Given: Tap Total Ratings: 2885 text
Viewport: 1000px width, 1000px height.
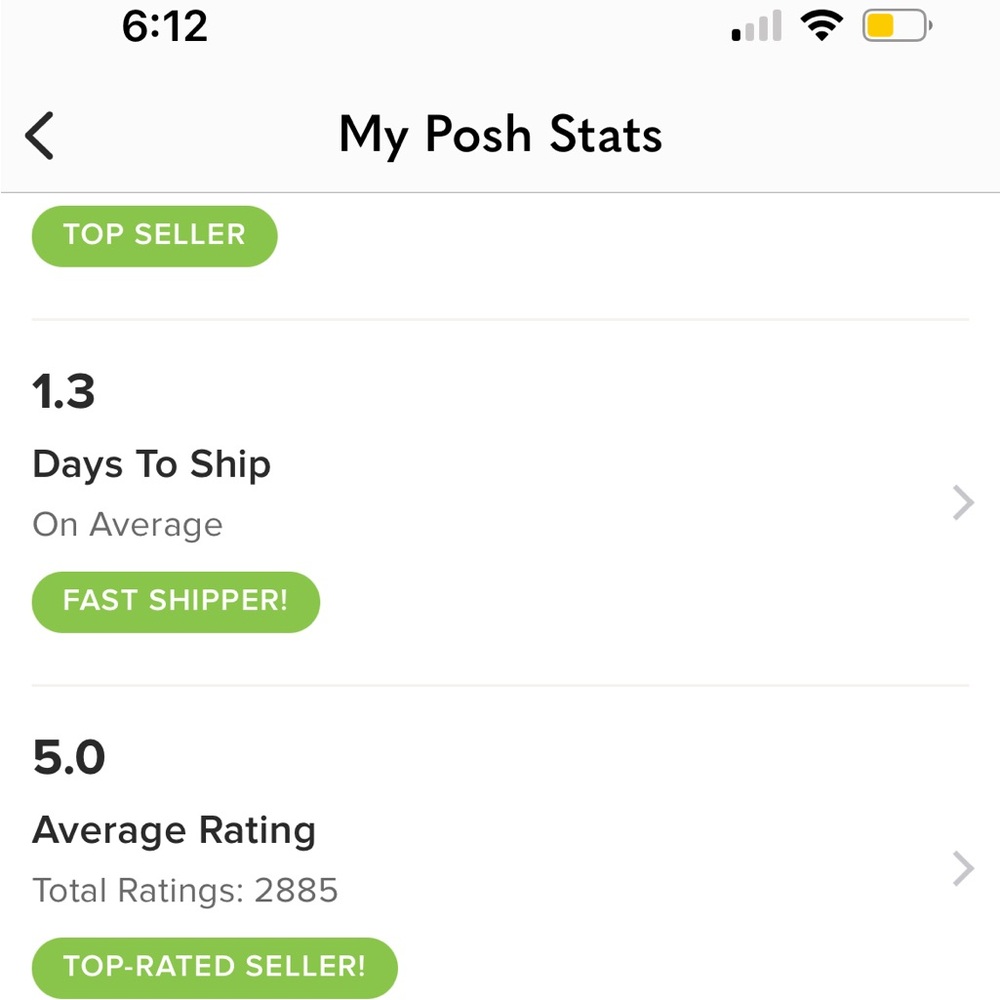Looking at the screenshot, I should (x=185, y=890).
